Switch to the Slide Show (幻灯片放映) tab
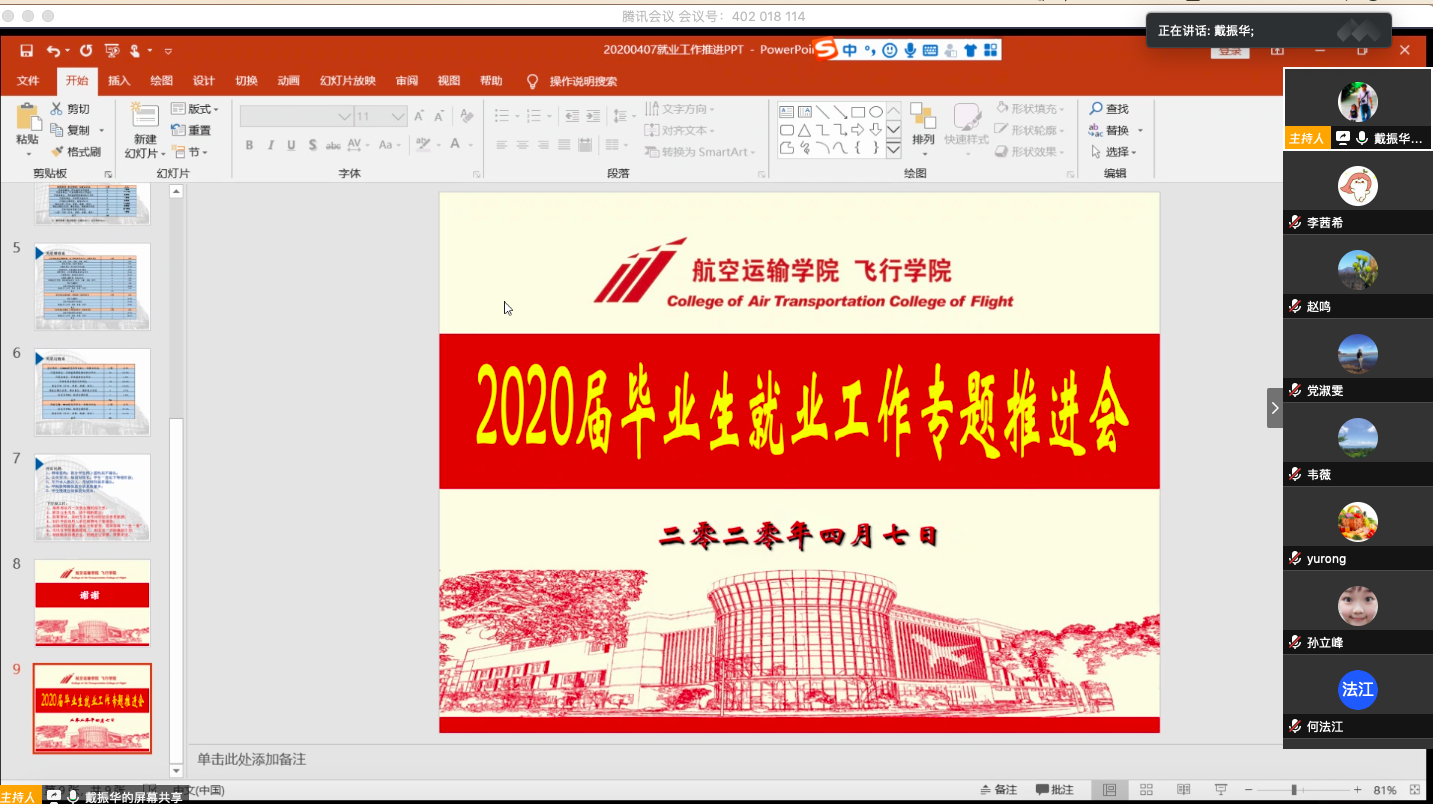The width and height of the screenshot is (1433, 804). [x=347, y=81]
